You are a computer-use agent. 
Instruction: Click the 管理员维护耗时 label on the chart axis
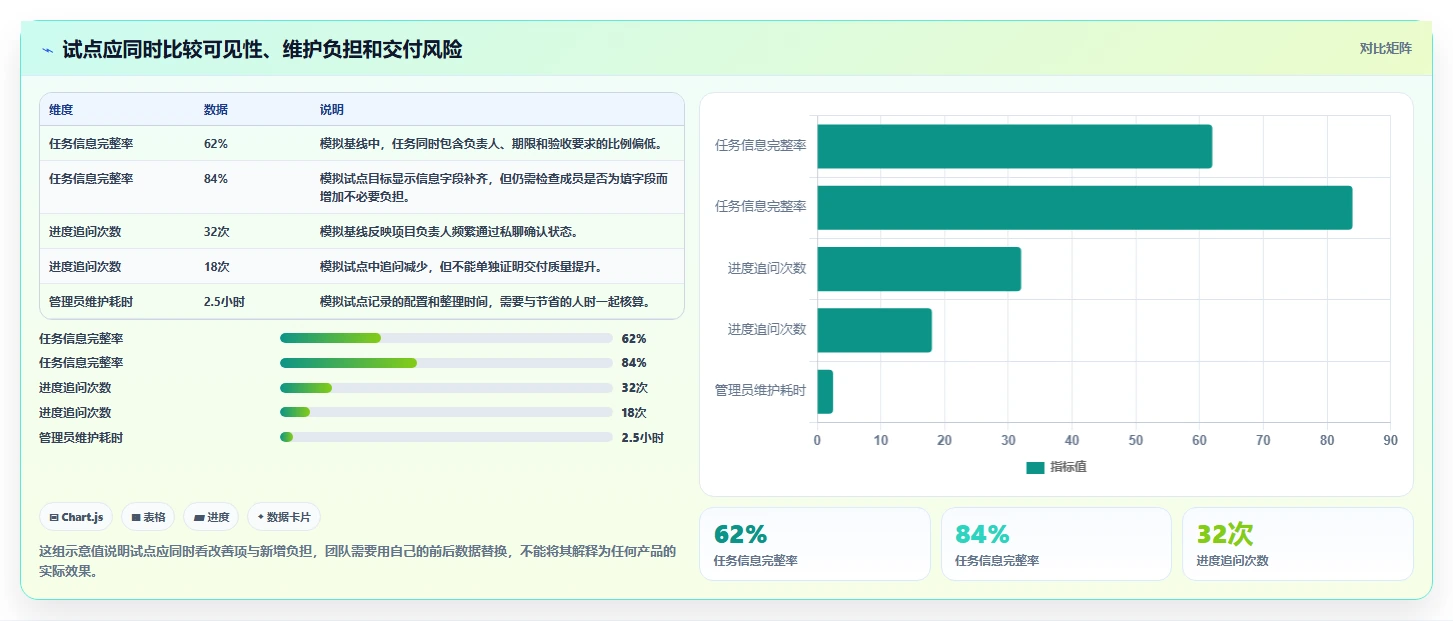click(x=760, y=390)
